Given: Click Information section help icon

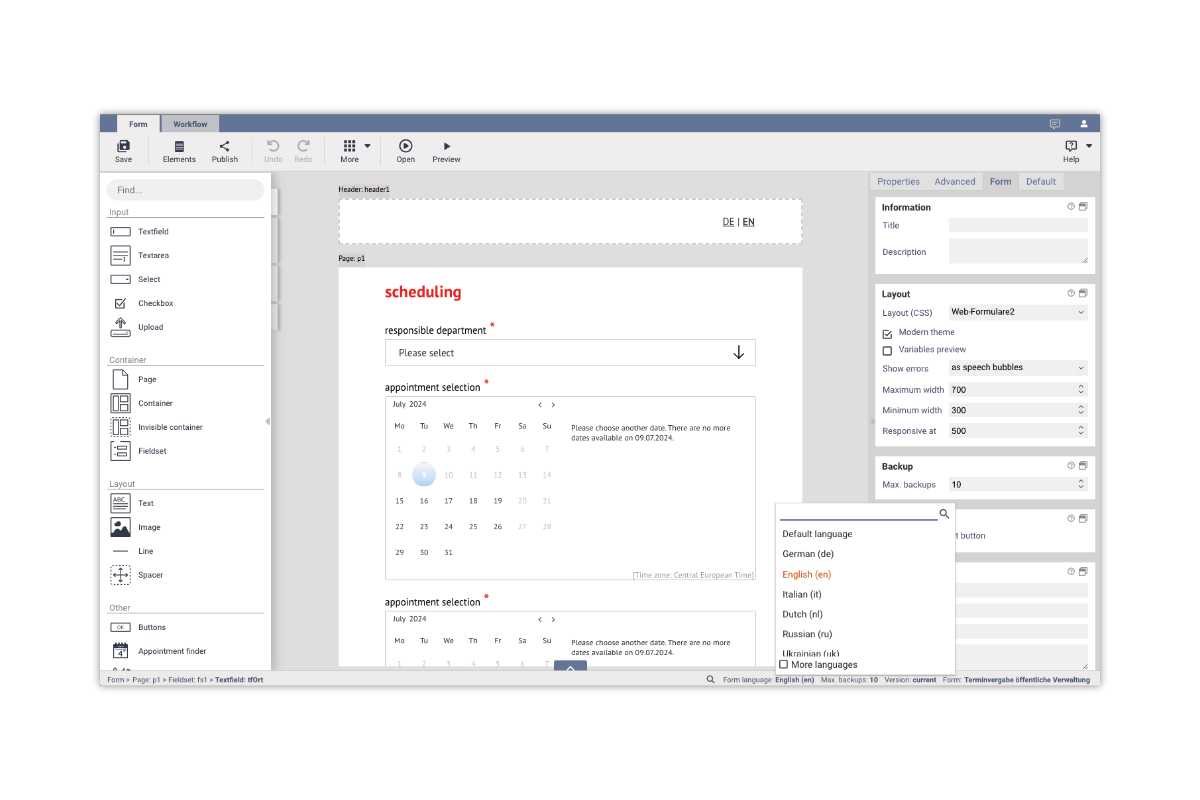Looking at the screenshot, I should coord(1071,207).
